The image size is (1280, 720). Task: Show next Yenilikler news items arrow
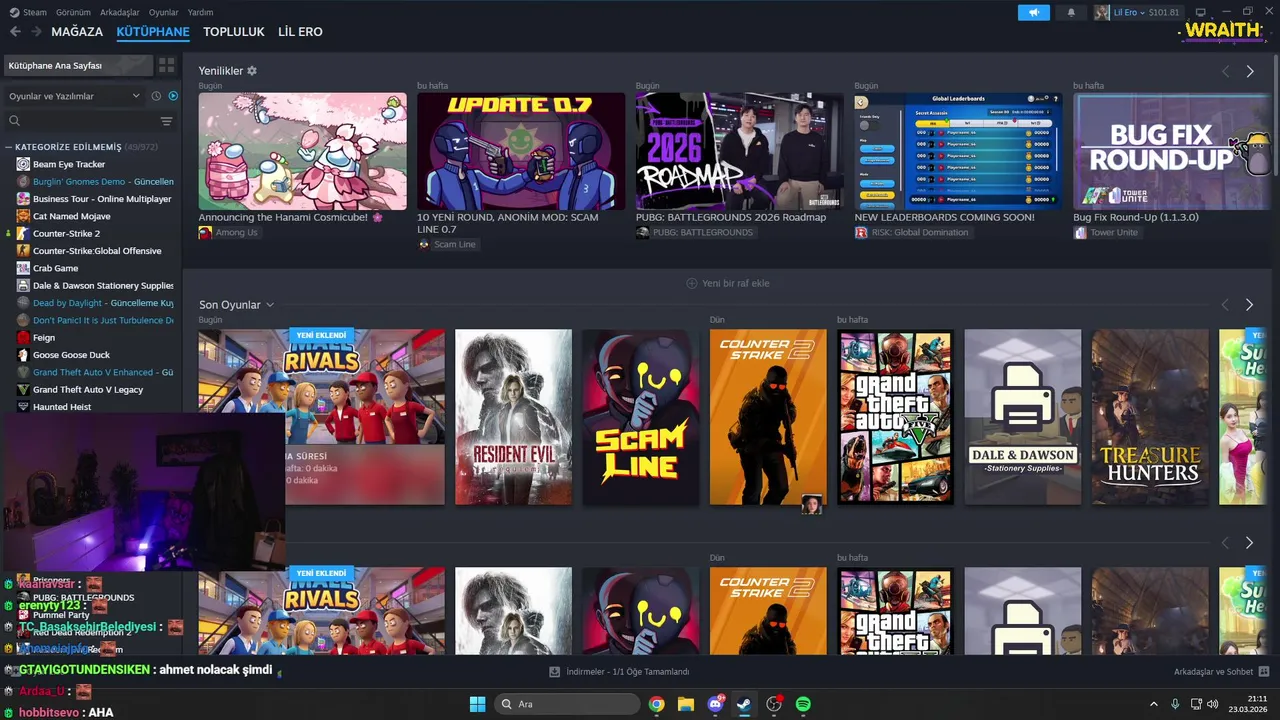[x=1250, y=72]
